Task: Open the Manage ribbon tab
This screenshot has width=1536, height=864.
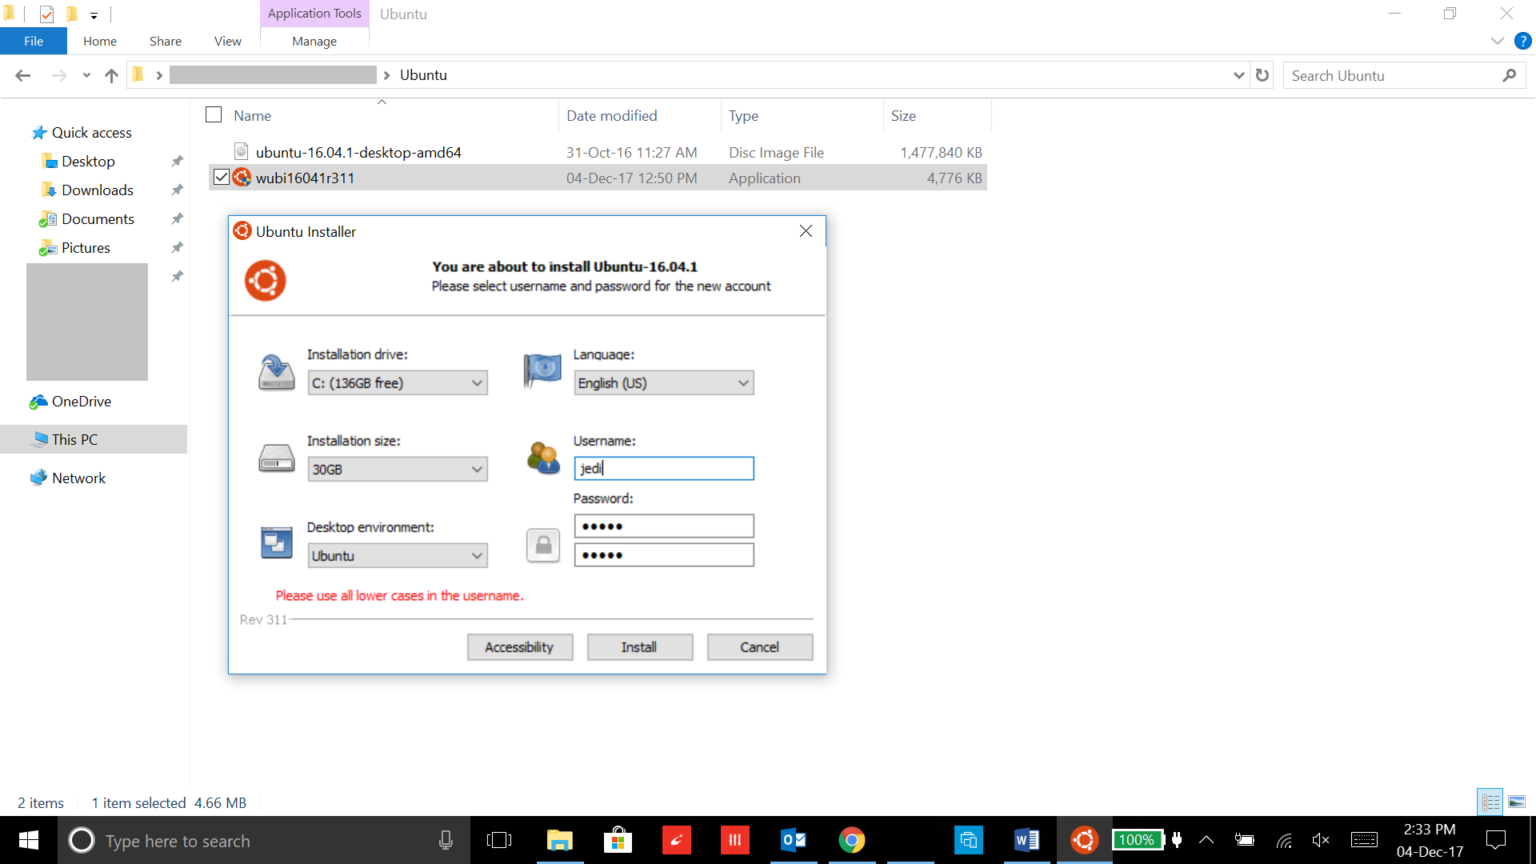Action: [x=314, y=41]
